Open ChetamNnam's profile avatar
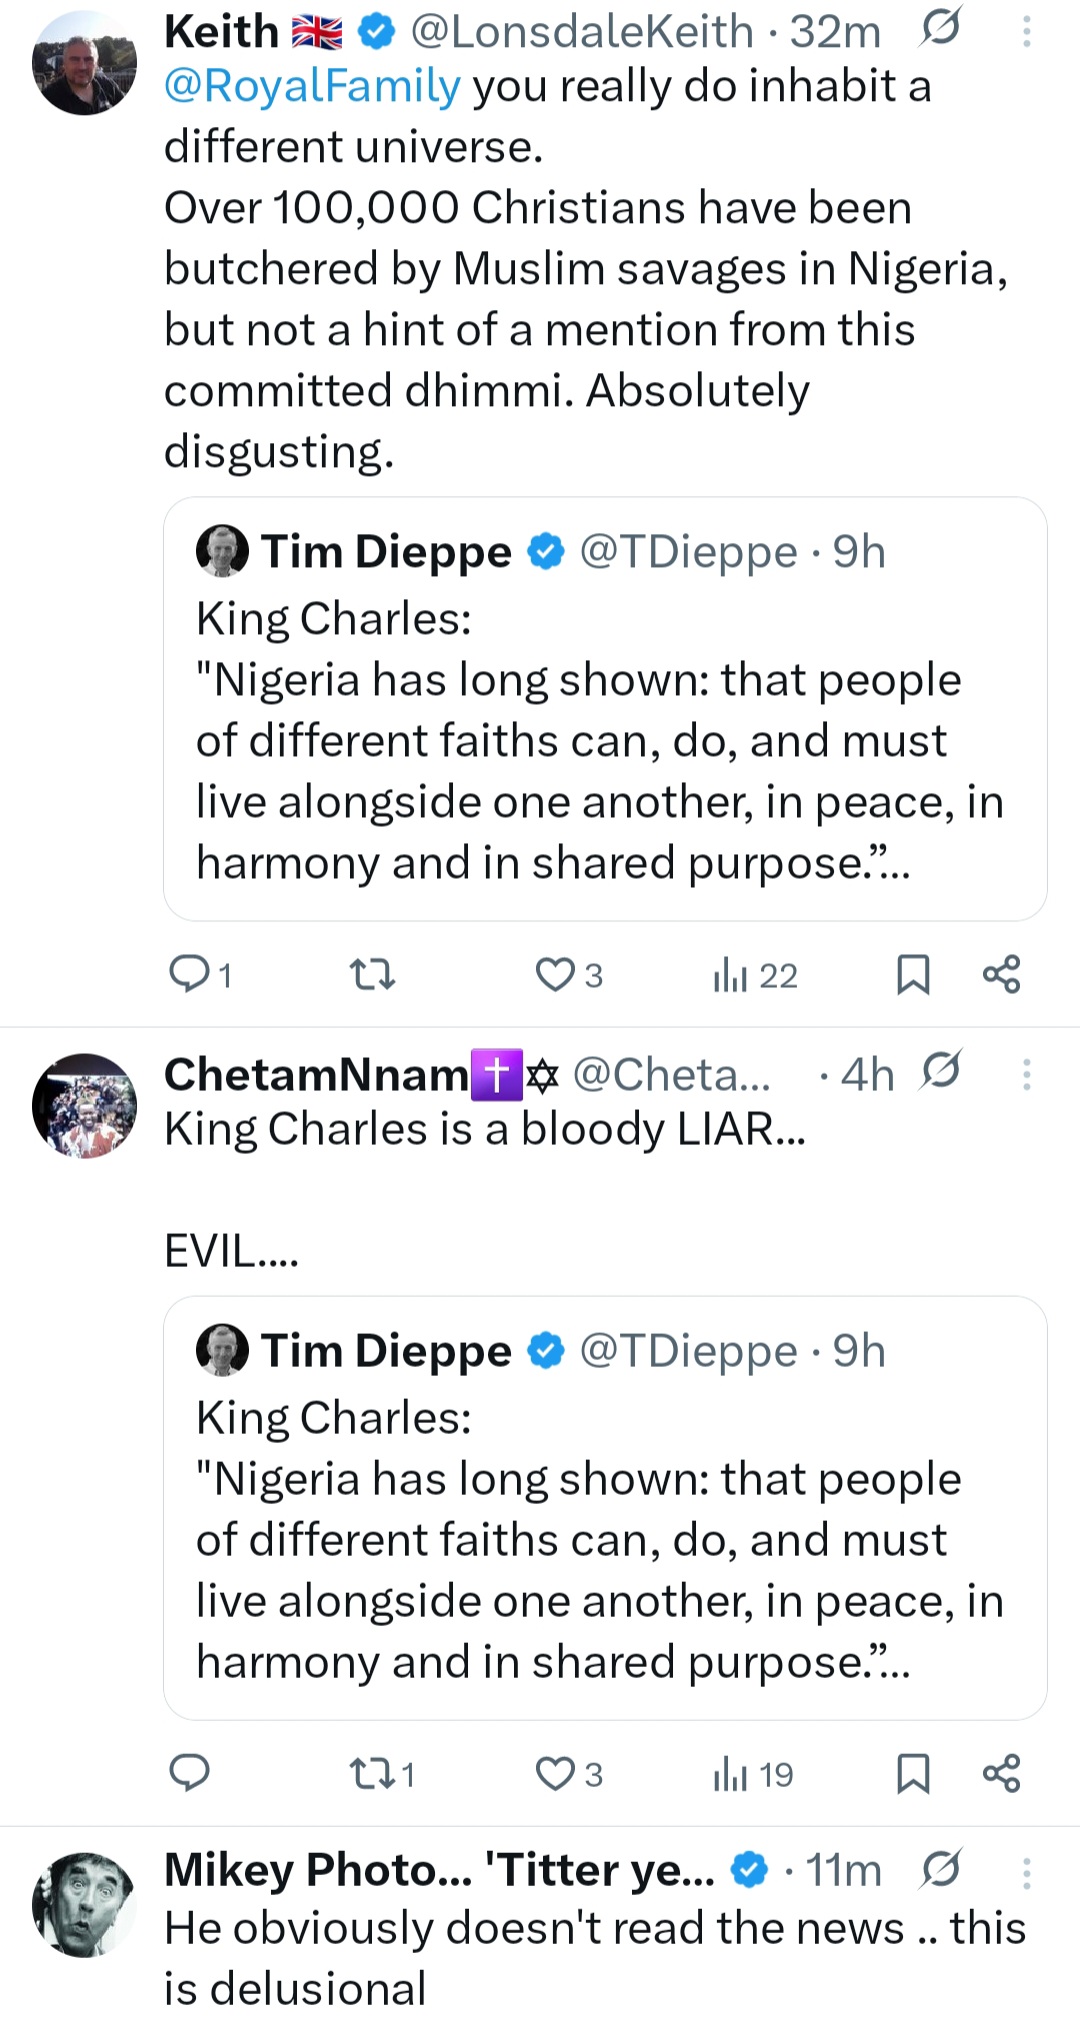 (x=84, y=1105)
